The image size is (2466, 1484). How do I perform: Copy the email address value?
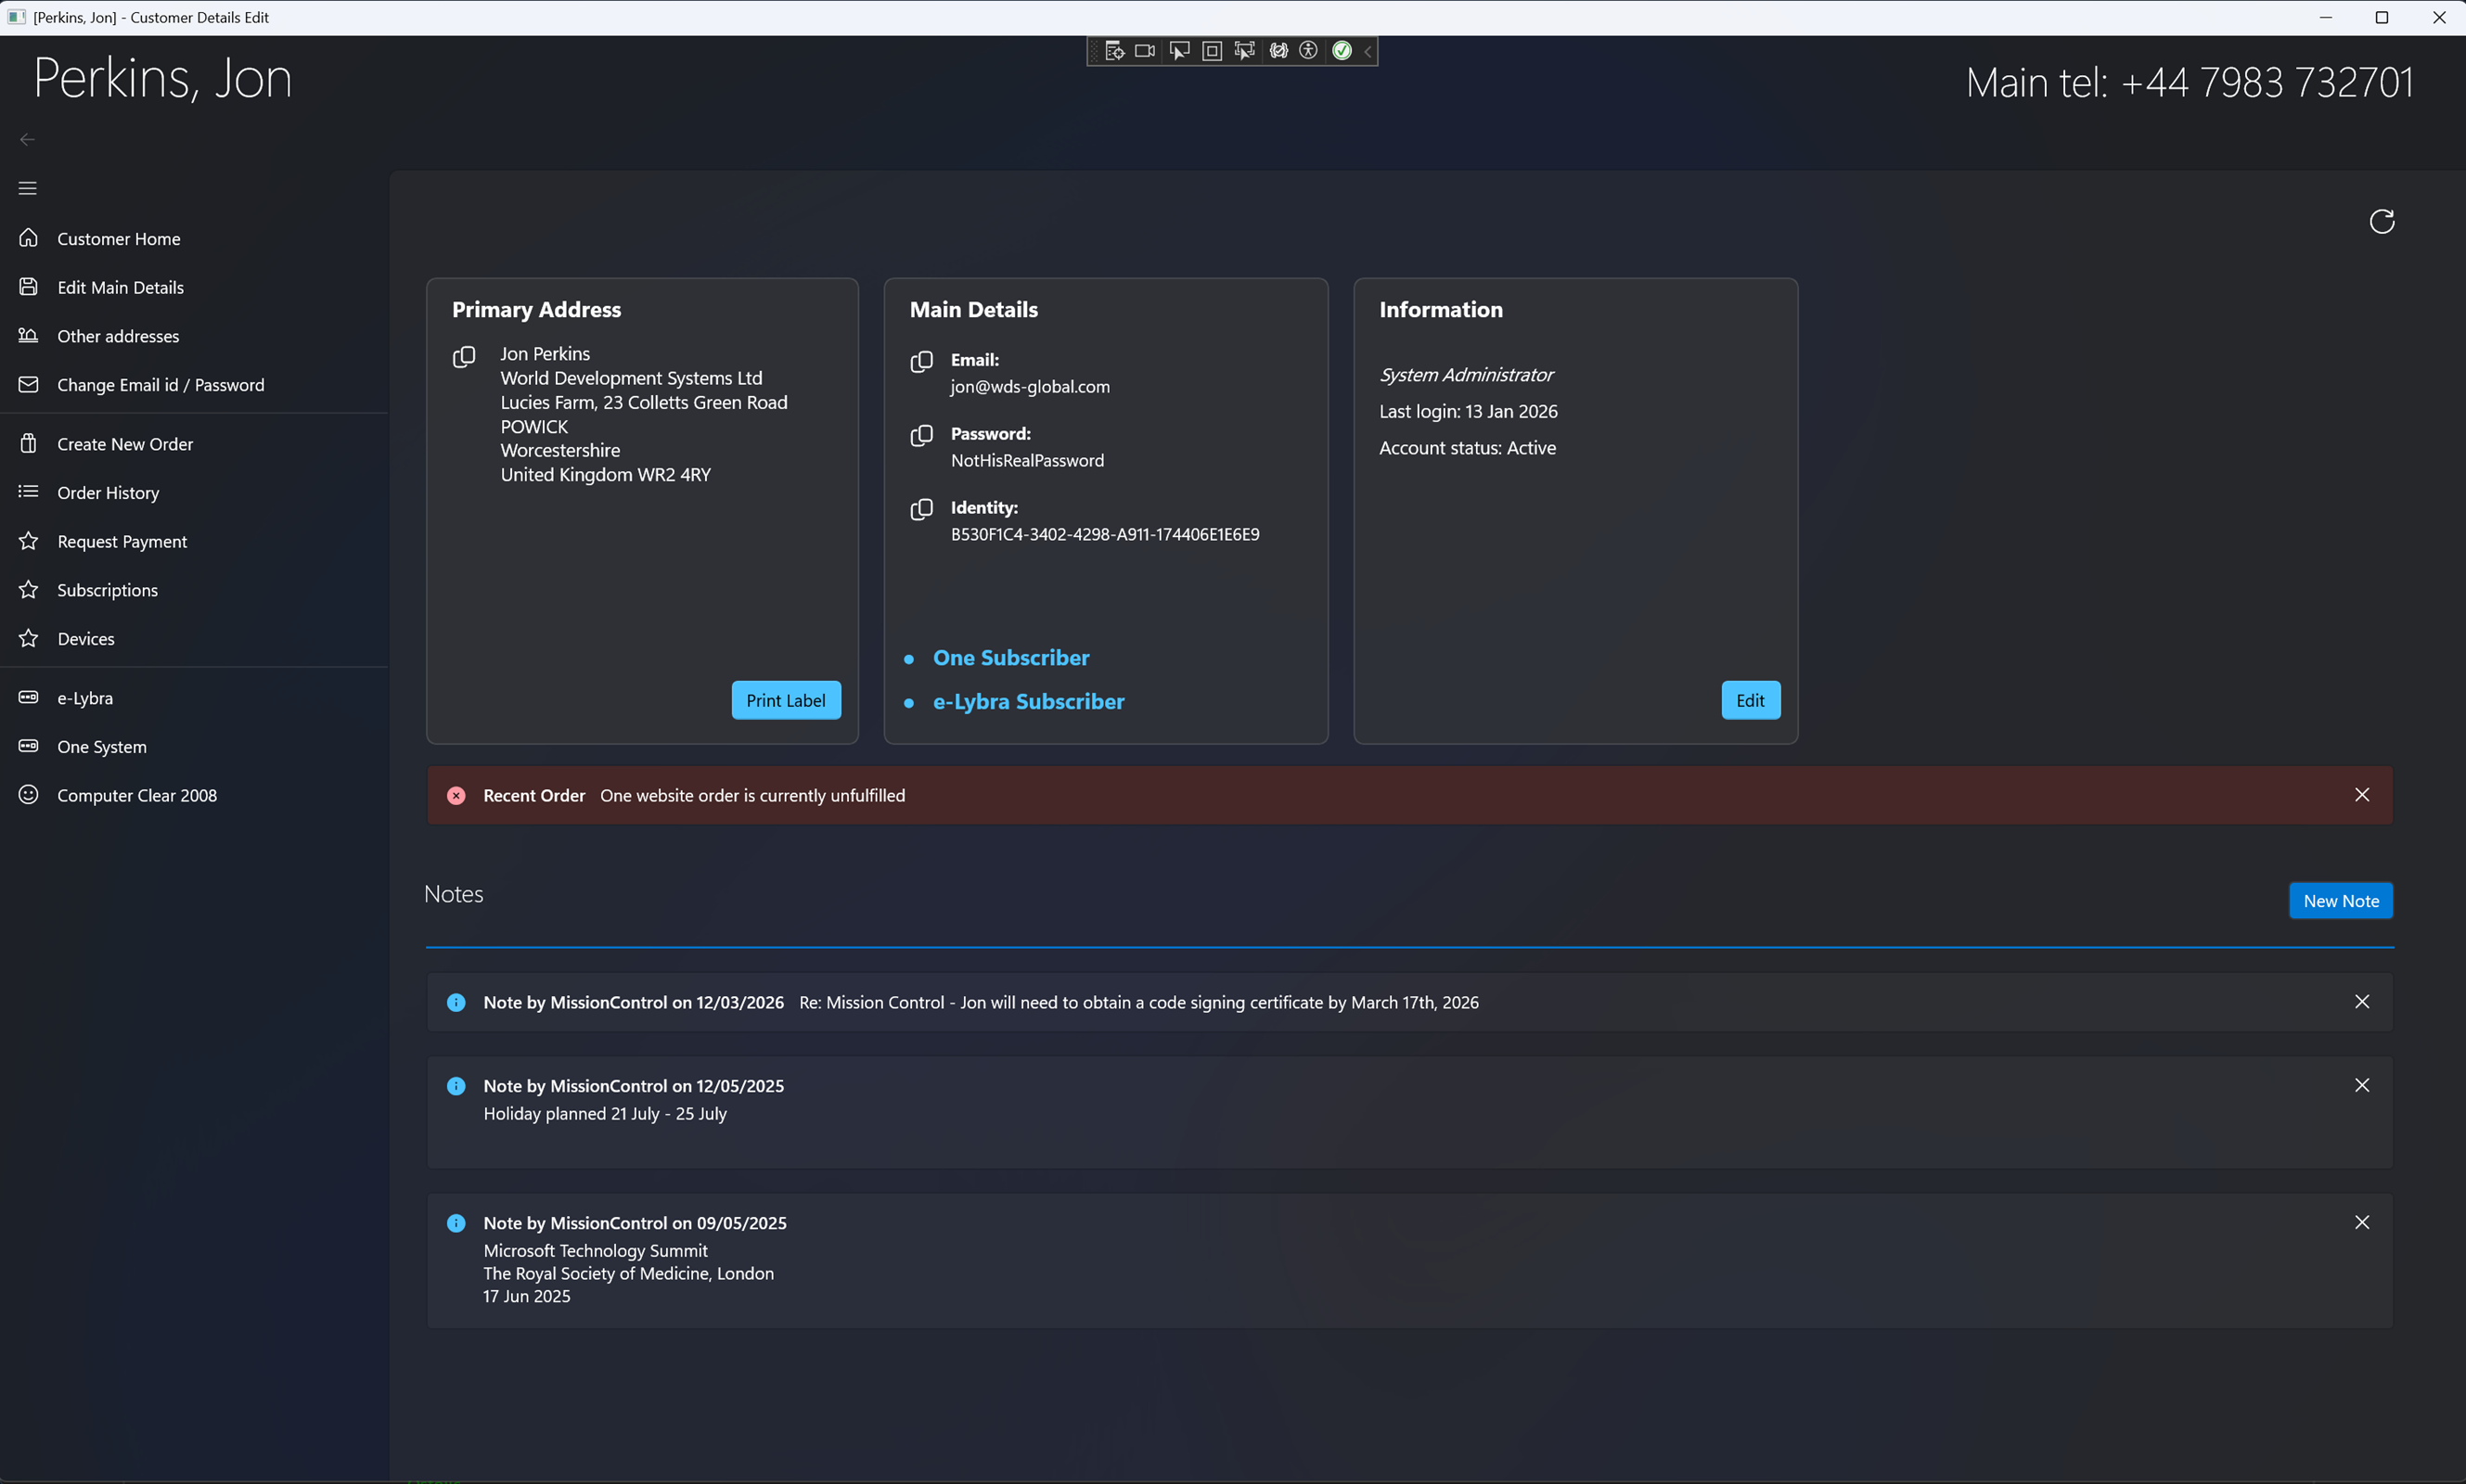(x=921, y=362)
